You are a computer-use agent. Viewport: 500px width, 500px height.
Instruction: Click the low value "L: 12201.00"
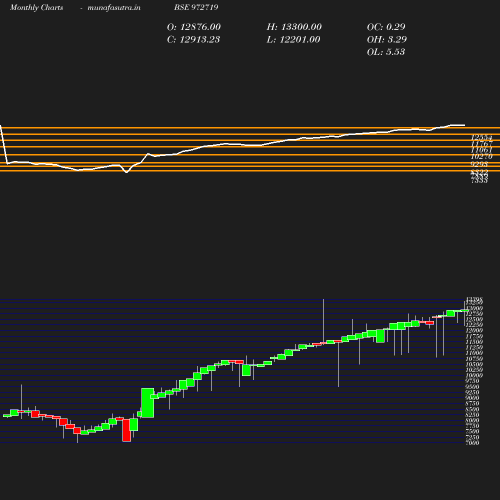(293, 40)
